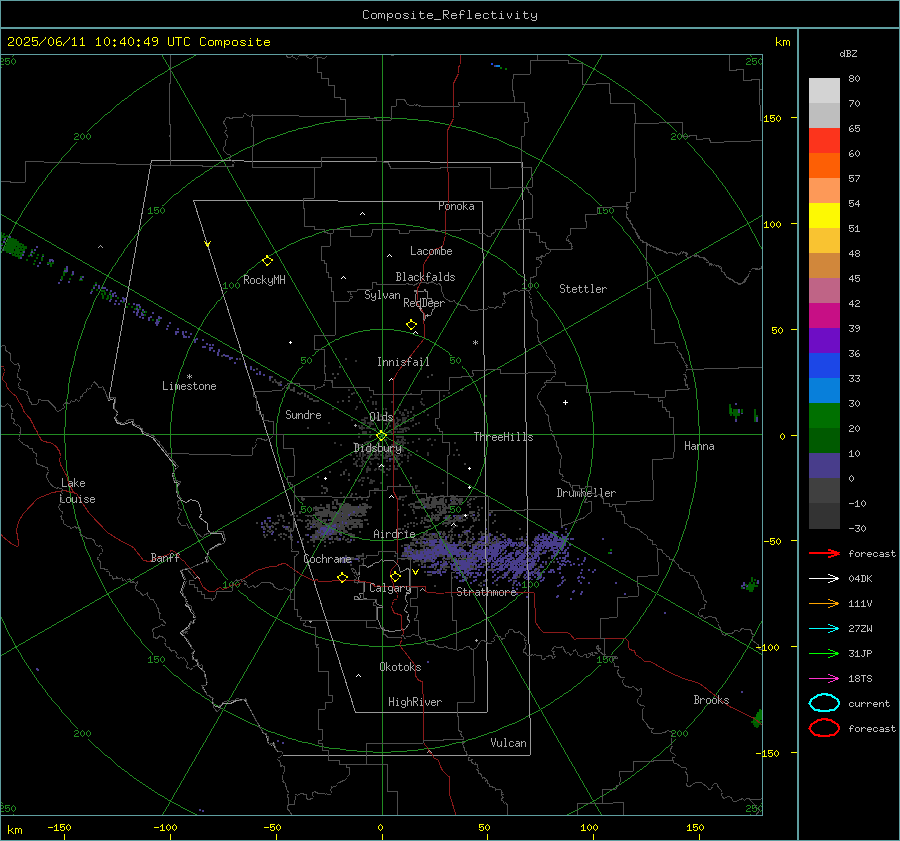Click the Stettler town label
The width and height of the screenshot is (900, 841).
click(583, 289)
